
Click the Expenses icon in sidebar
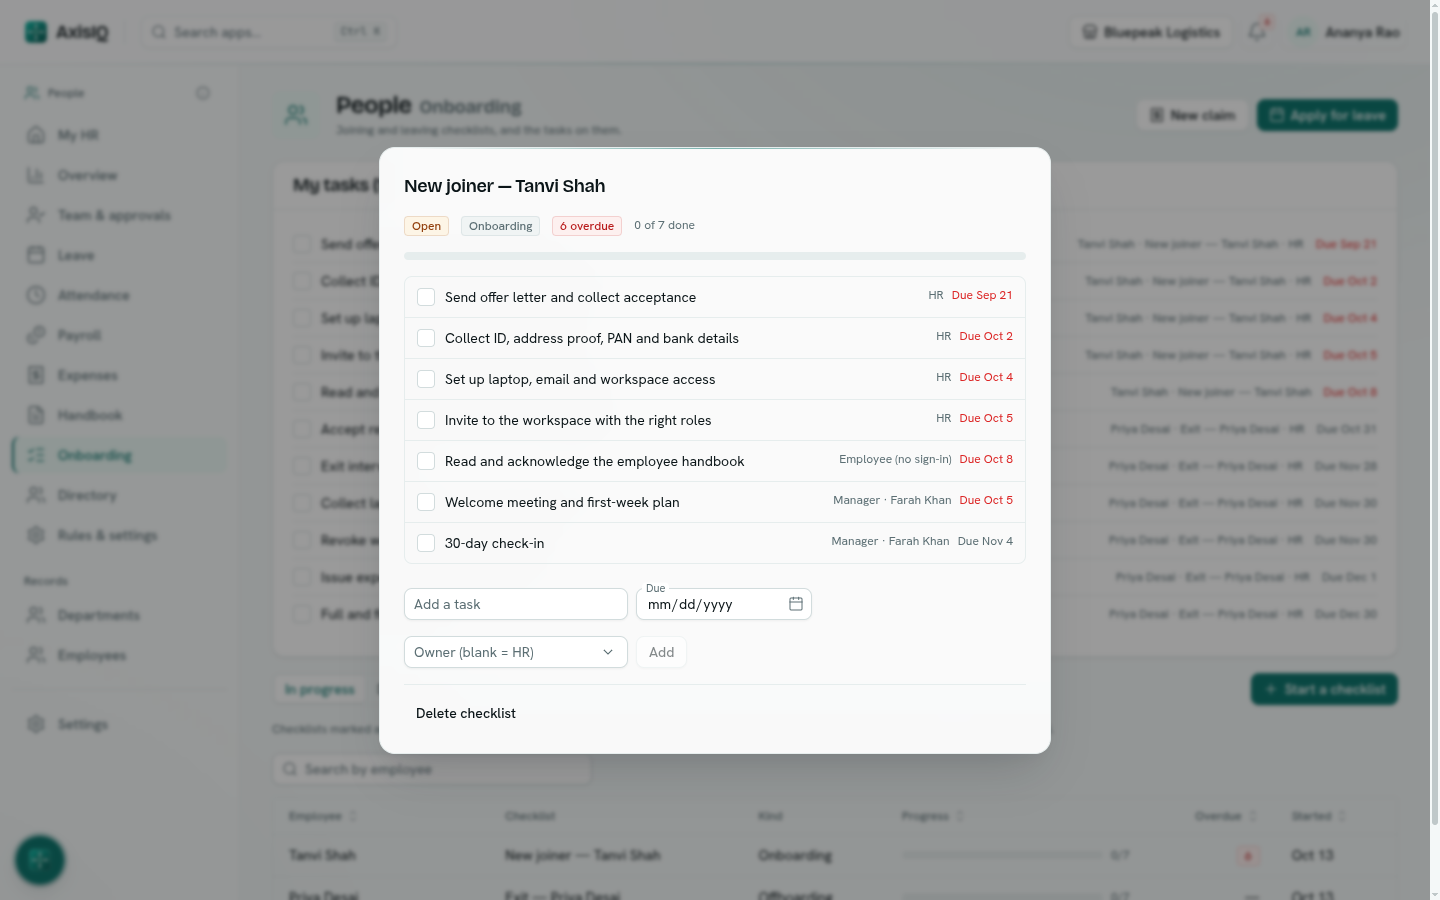[x=36, y=375]
